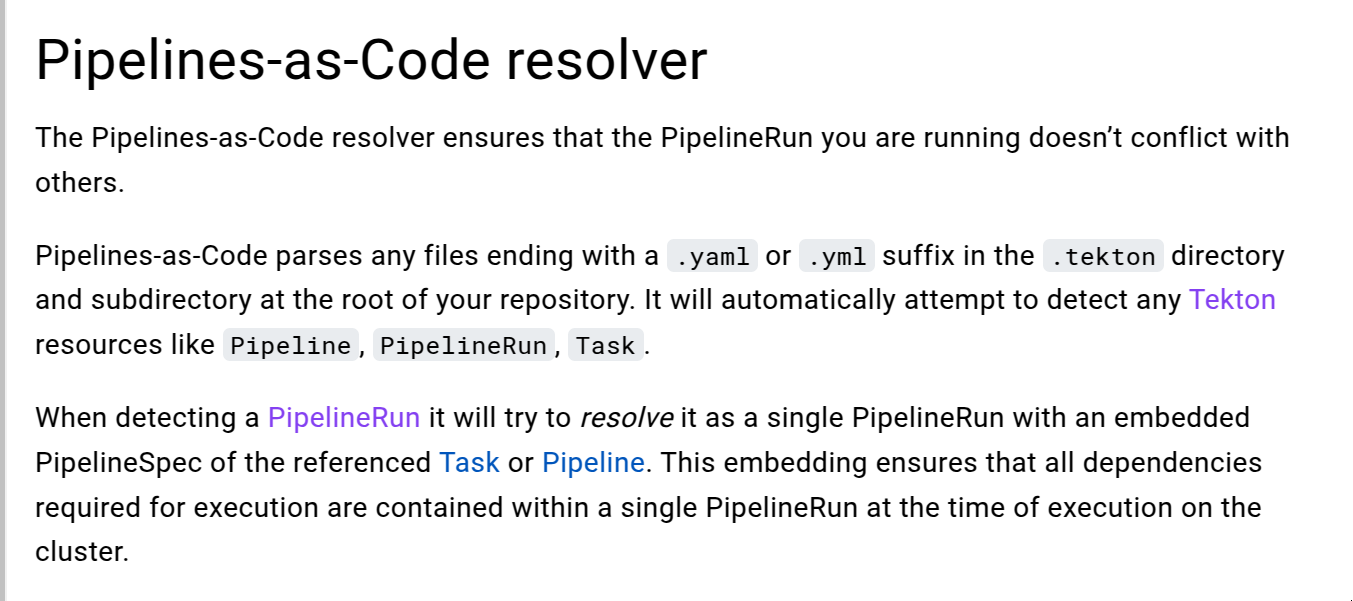The width and height of the screenshot is (1353, 601).
Task: Click the "PipelineRun" inline code snippet
Action: tap(464, 346)
